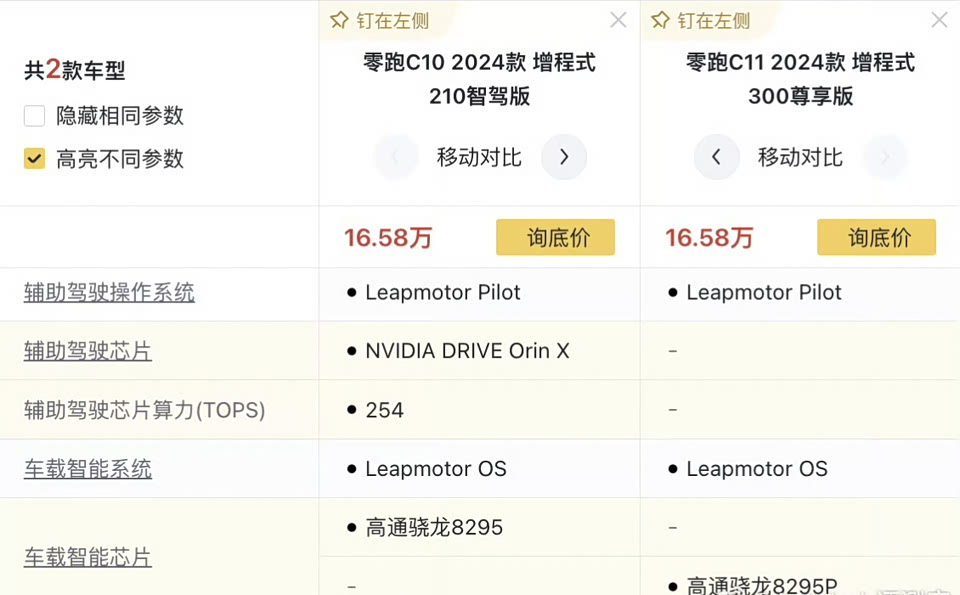Open 车载智能芯片 parameter link

[x=88, y=557]
